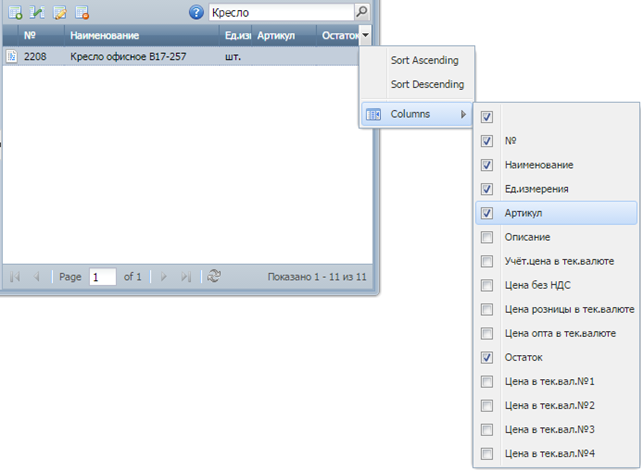Uncheck the Остаток column checkbox

(486, 358)
